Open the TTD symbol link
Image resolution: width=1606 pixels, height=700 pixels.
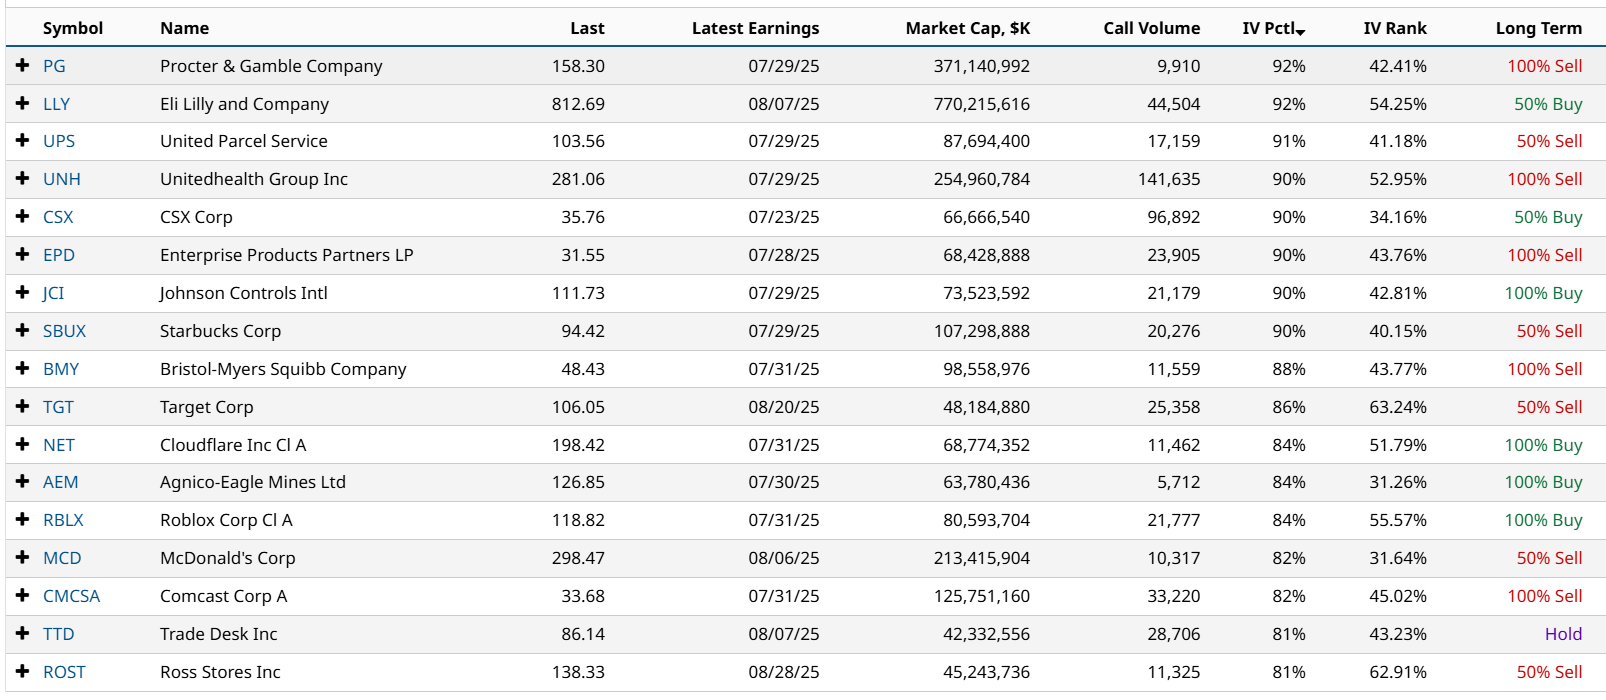point(58,634)
